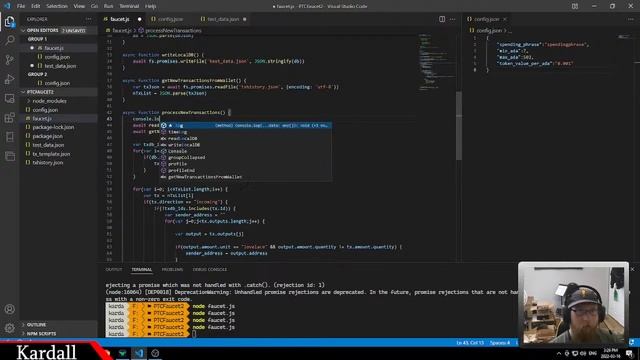The height and width of the screenshot is (360, 640).
Task: Click processNewTransactions in the breadcrumb
Action: (x=173, y=31)
